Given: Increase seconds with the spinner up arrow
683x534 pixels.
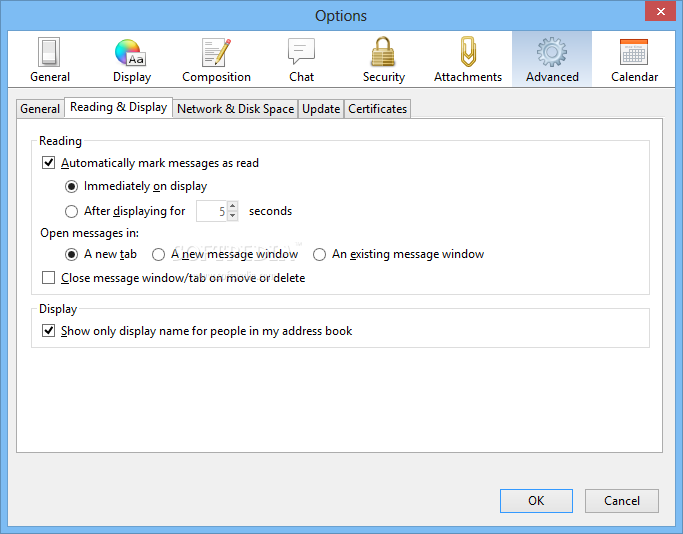Looking at the screenshot, I should (x=233, y=206).
